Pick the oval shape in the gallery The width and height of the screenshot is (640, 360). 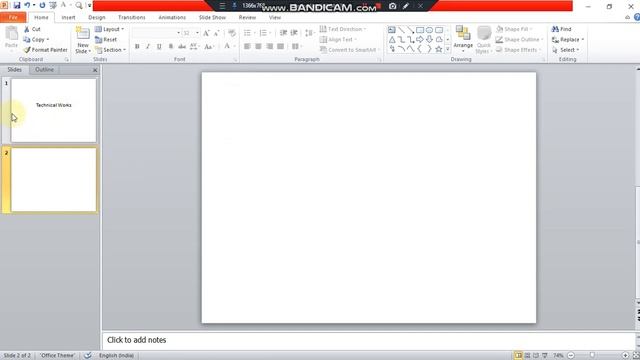coord(429,30)
